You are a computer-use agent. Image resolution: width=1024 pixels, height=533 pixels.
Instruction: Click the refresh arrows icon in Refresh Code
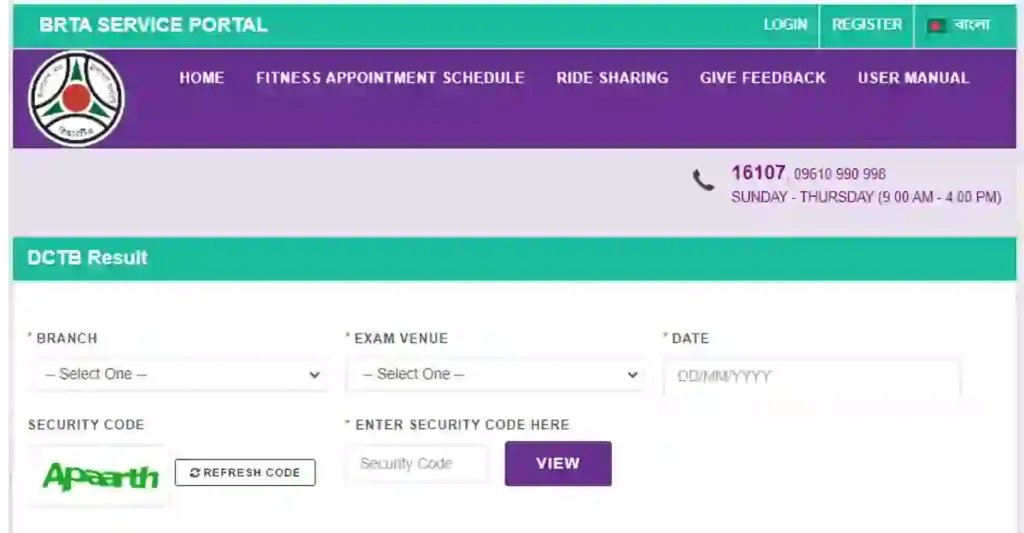(x=195, y=472)
